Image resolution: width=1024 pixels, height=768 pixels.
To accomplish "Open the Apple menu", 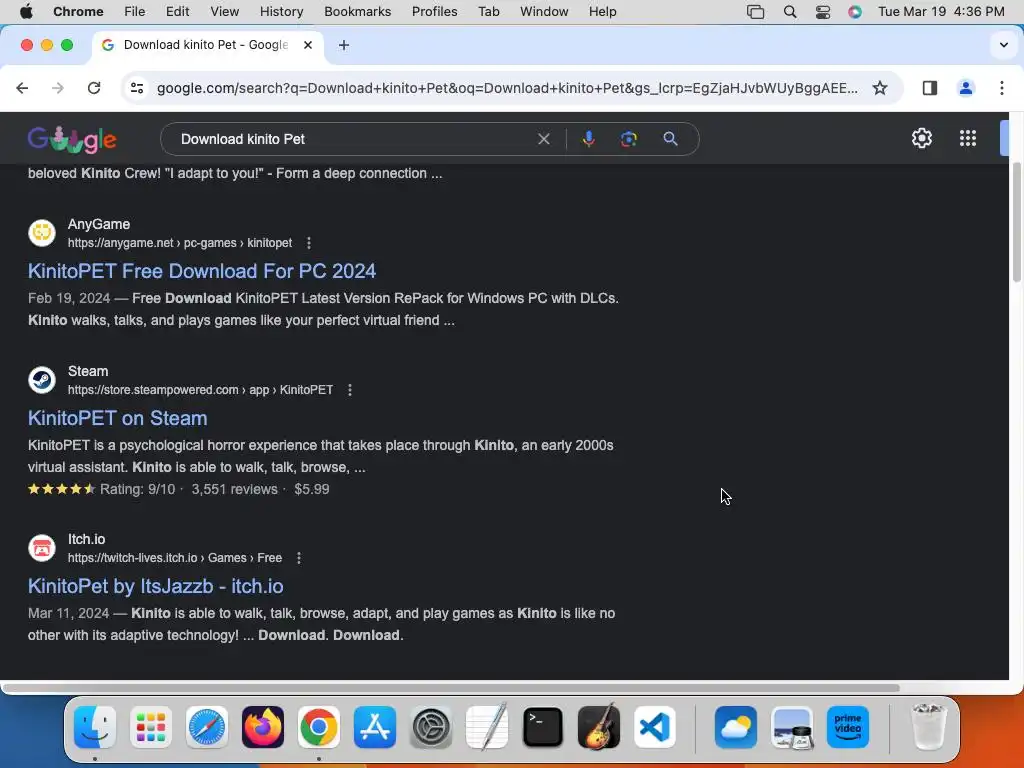I will (26, 12).
